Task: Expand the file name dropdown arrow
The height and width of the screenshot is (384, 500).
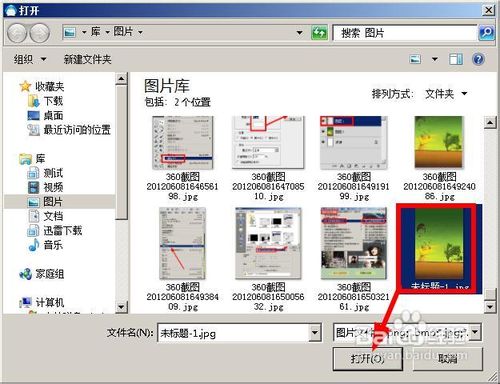Action: coord(315,333)
